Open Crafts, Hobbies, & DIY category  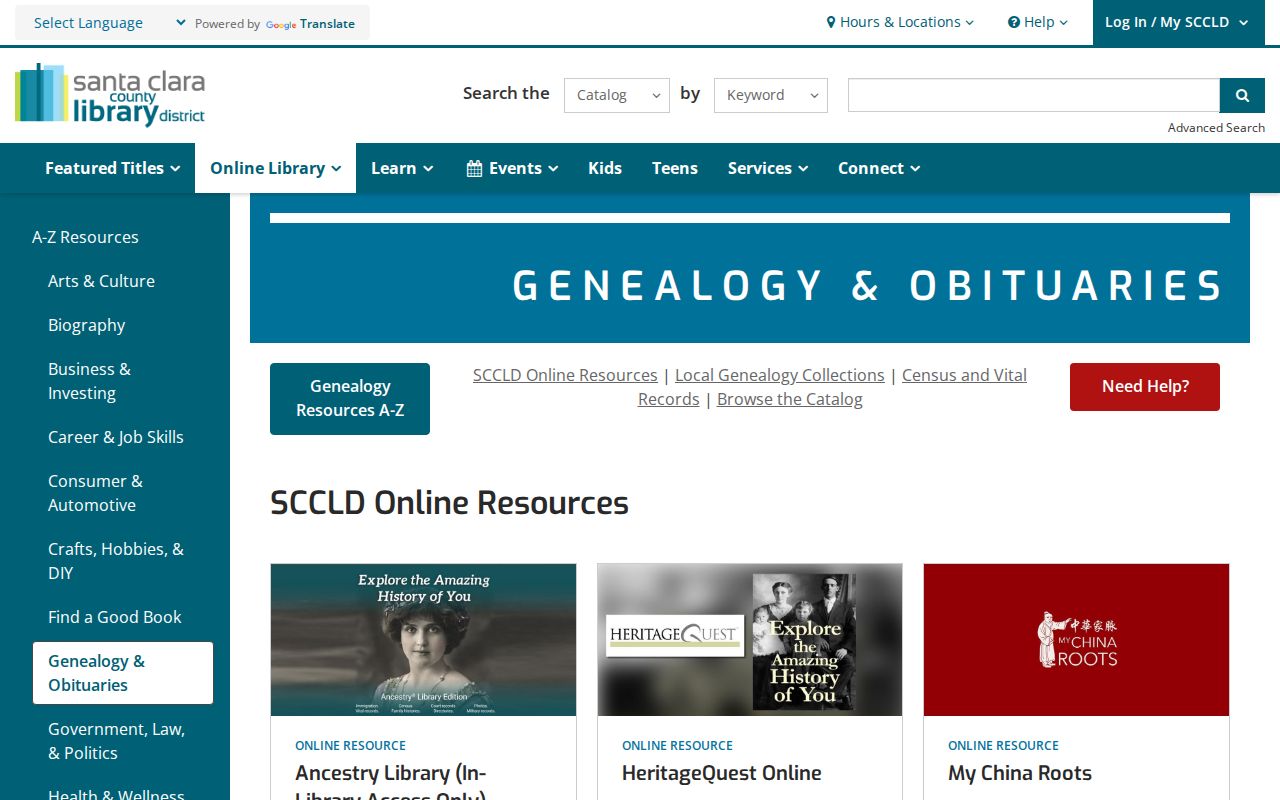116,561
